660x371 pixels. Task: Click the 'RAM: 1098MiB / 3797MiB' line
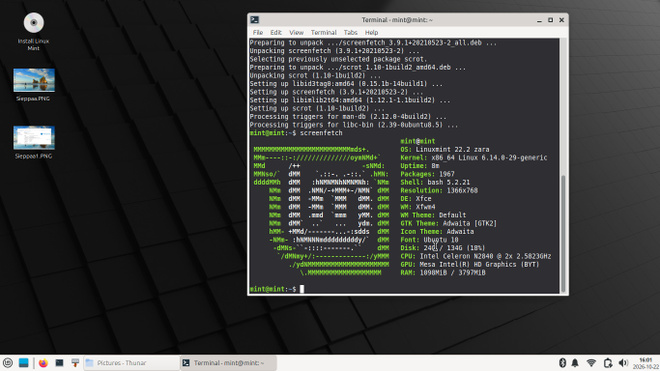(443, 272)
